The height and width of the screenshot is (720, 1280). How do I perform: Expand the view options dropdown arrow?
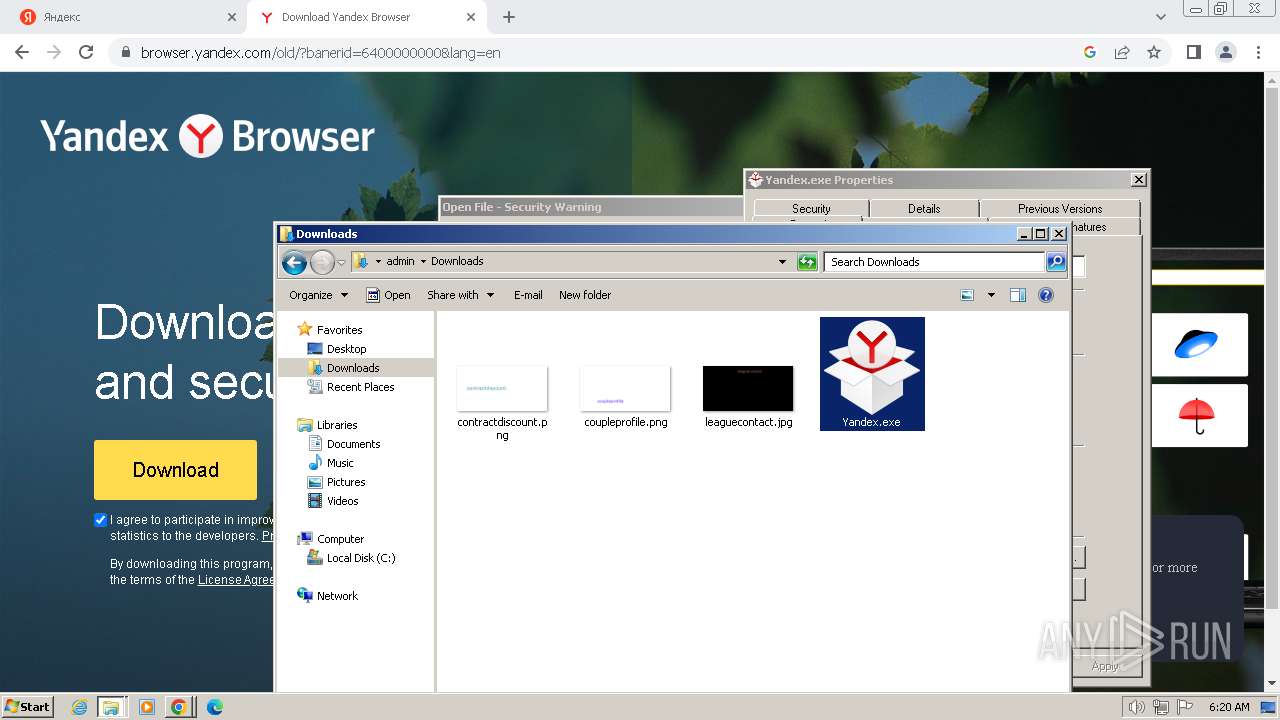[991, 295]
